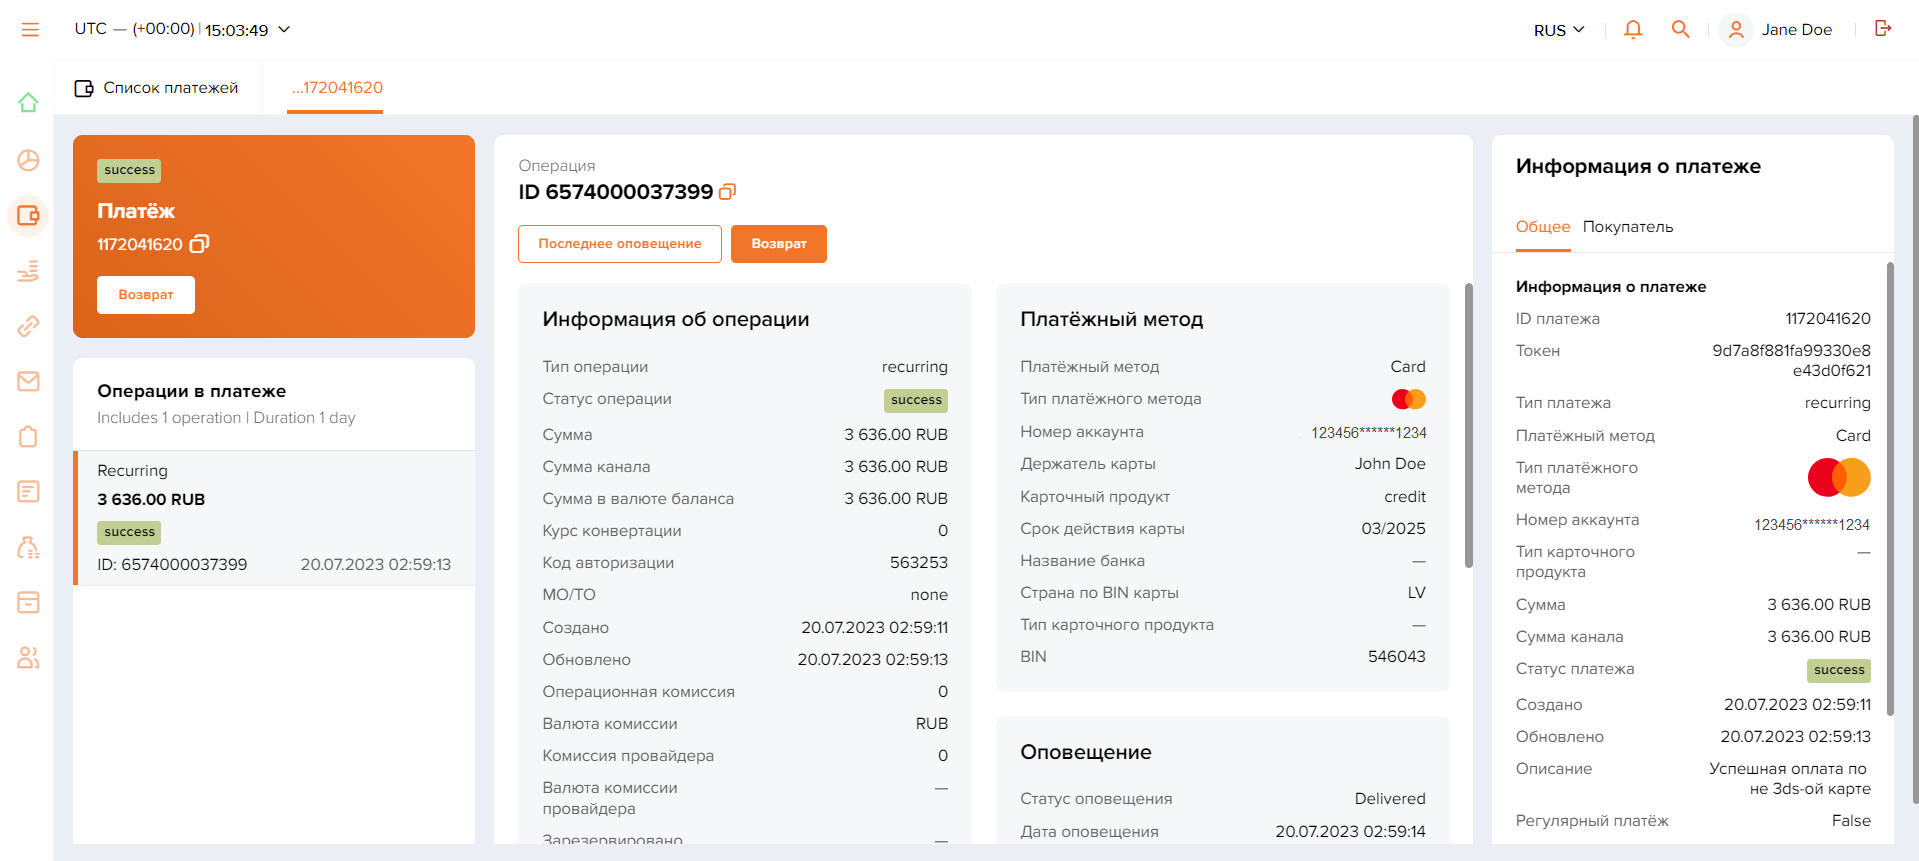Open the pie chart analytics icon

click(x=28, y=160)
